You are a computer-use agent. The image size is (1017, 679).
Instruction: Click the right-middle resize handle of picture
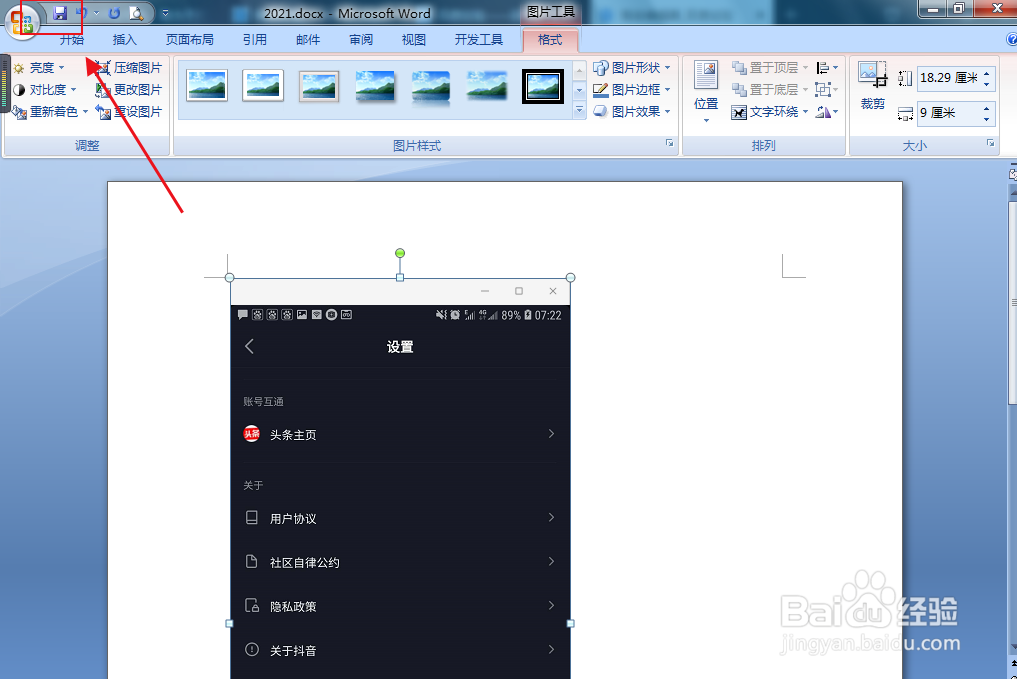tap(571, 623)
